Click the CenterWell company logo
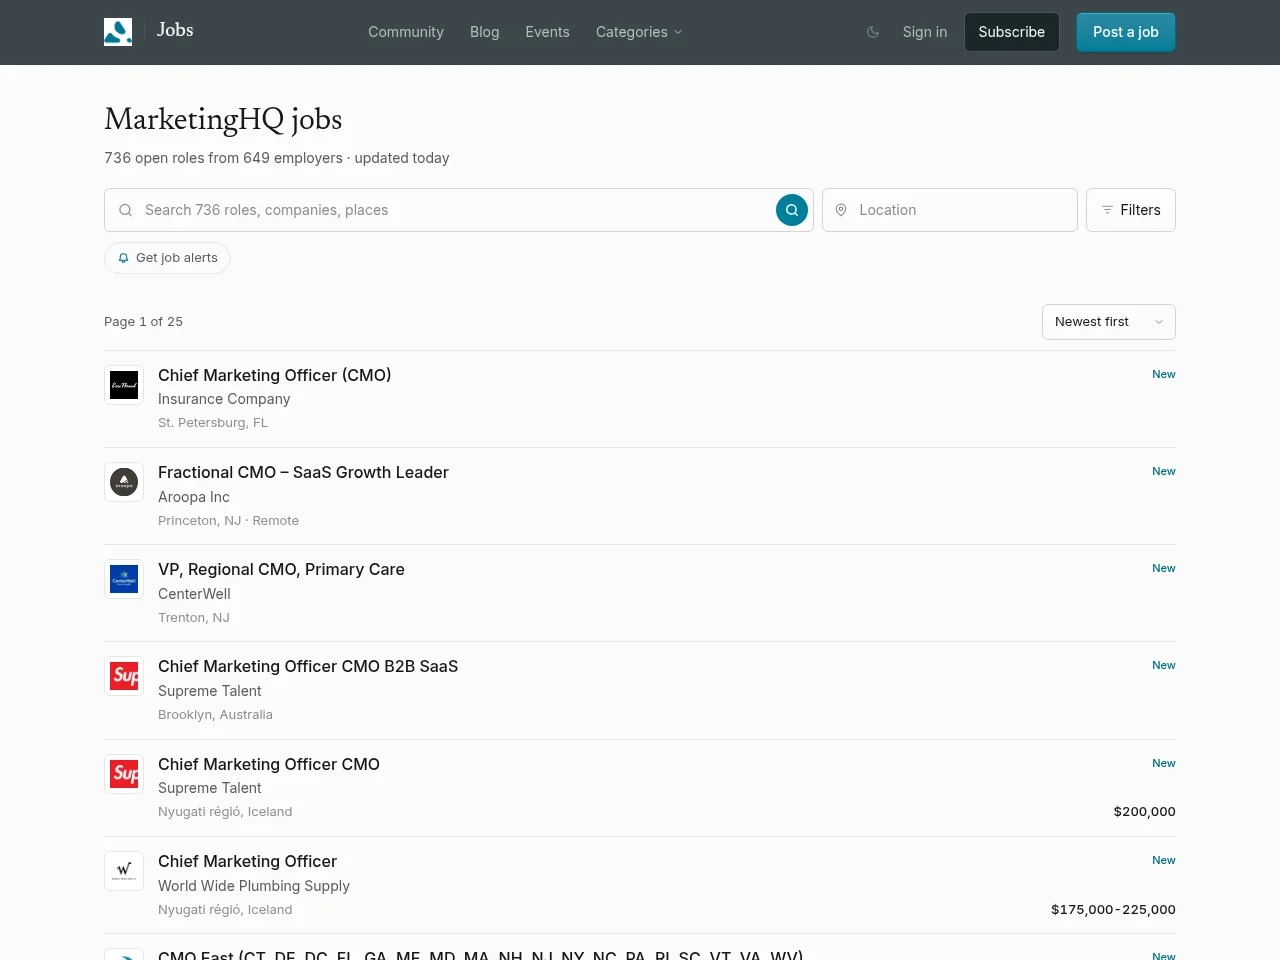Viewport: 1280px width, 960px height. point(124,579)
